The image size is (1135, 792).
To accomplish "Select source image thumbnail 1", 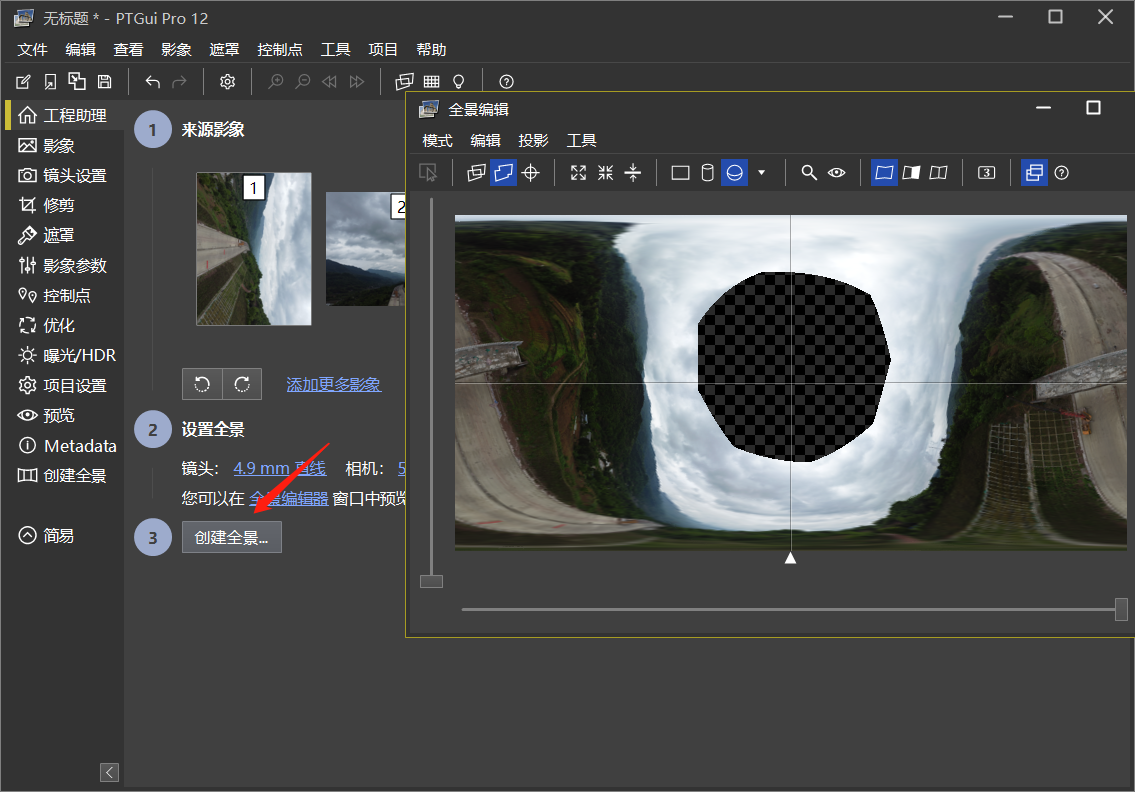I will point(254,249).
